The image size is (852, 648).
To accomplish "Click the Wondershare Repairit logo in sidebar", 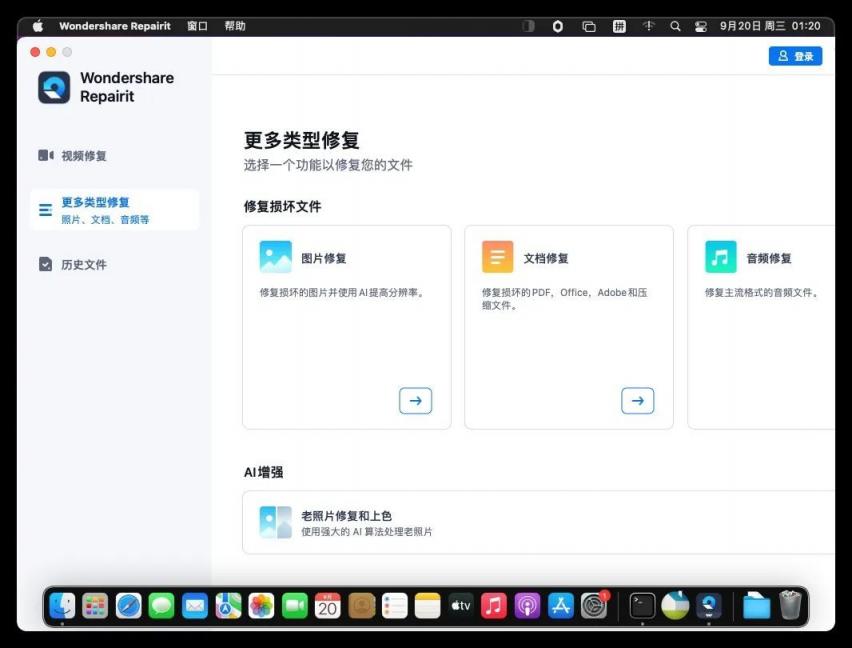I will click(x=54, y=88).
